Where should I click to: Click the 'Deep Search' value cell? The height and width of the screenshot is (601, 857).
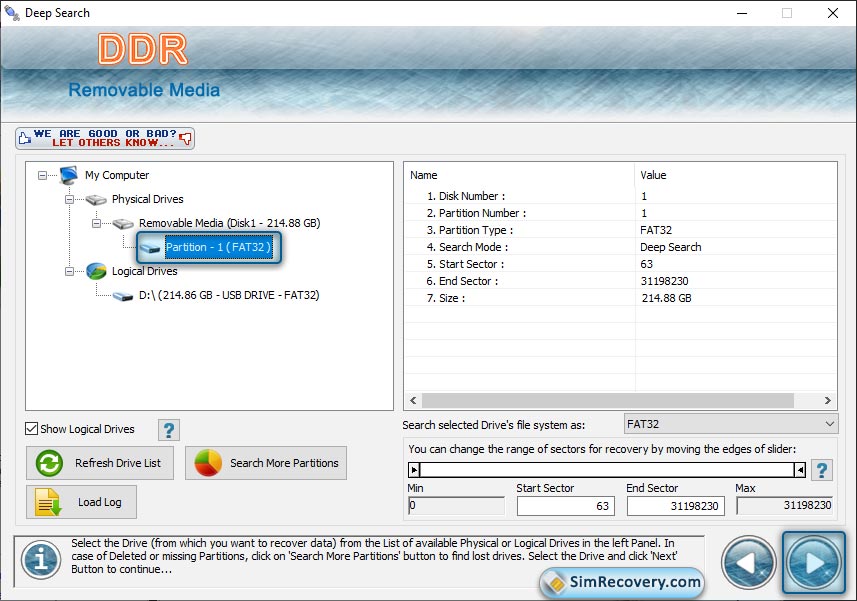click(671, 247)
